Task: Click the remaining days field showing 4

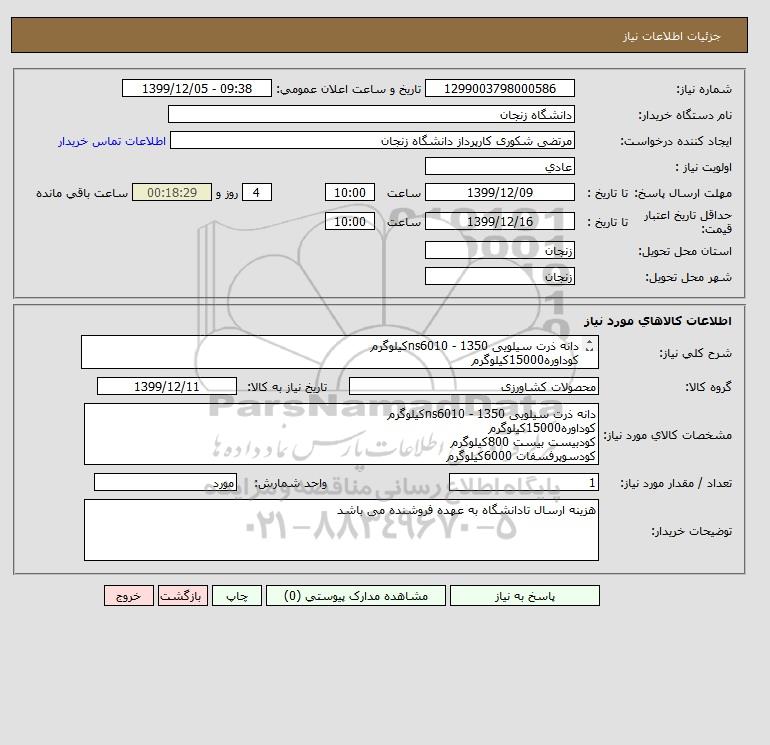Action: tap(256, 193)
